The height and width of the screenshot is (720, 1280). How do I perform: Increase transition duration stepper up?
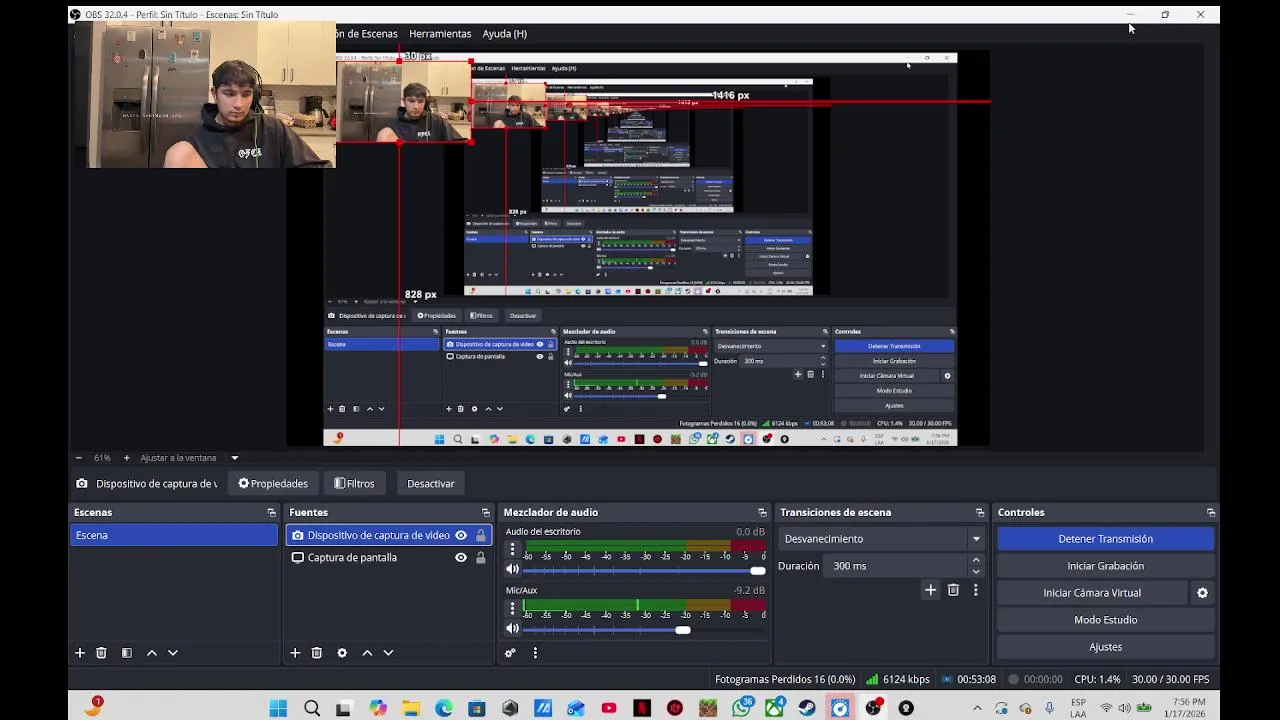click(x=976, y=561)
